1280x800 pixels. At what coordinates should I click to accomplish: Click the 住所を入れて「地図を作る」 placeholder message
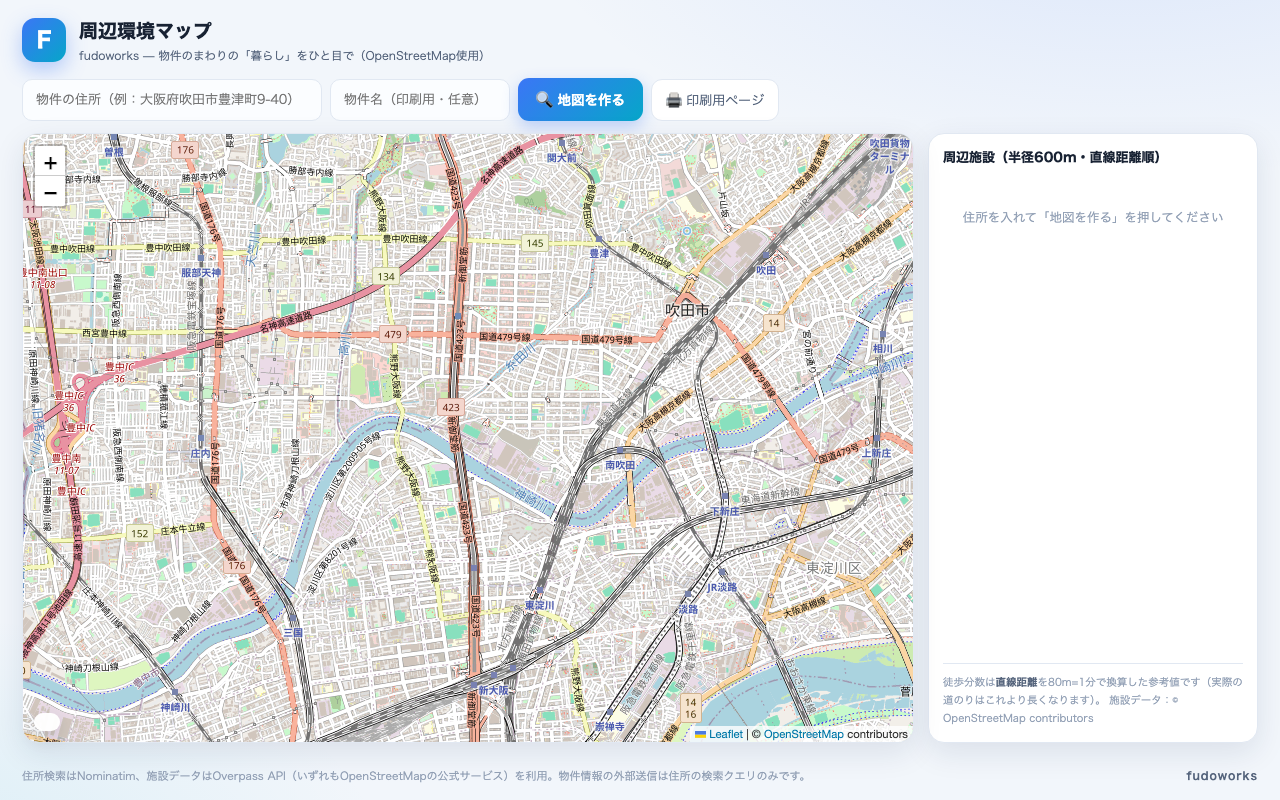click(1093, 217)
